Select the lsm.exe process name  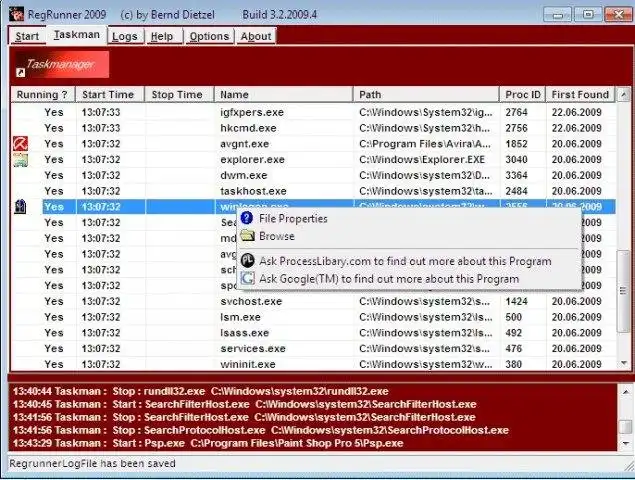[241, 317]
